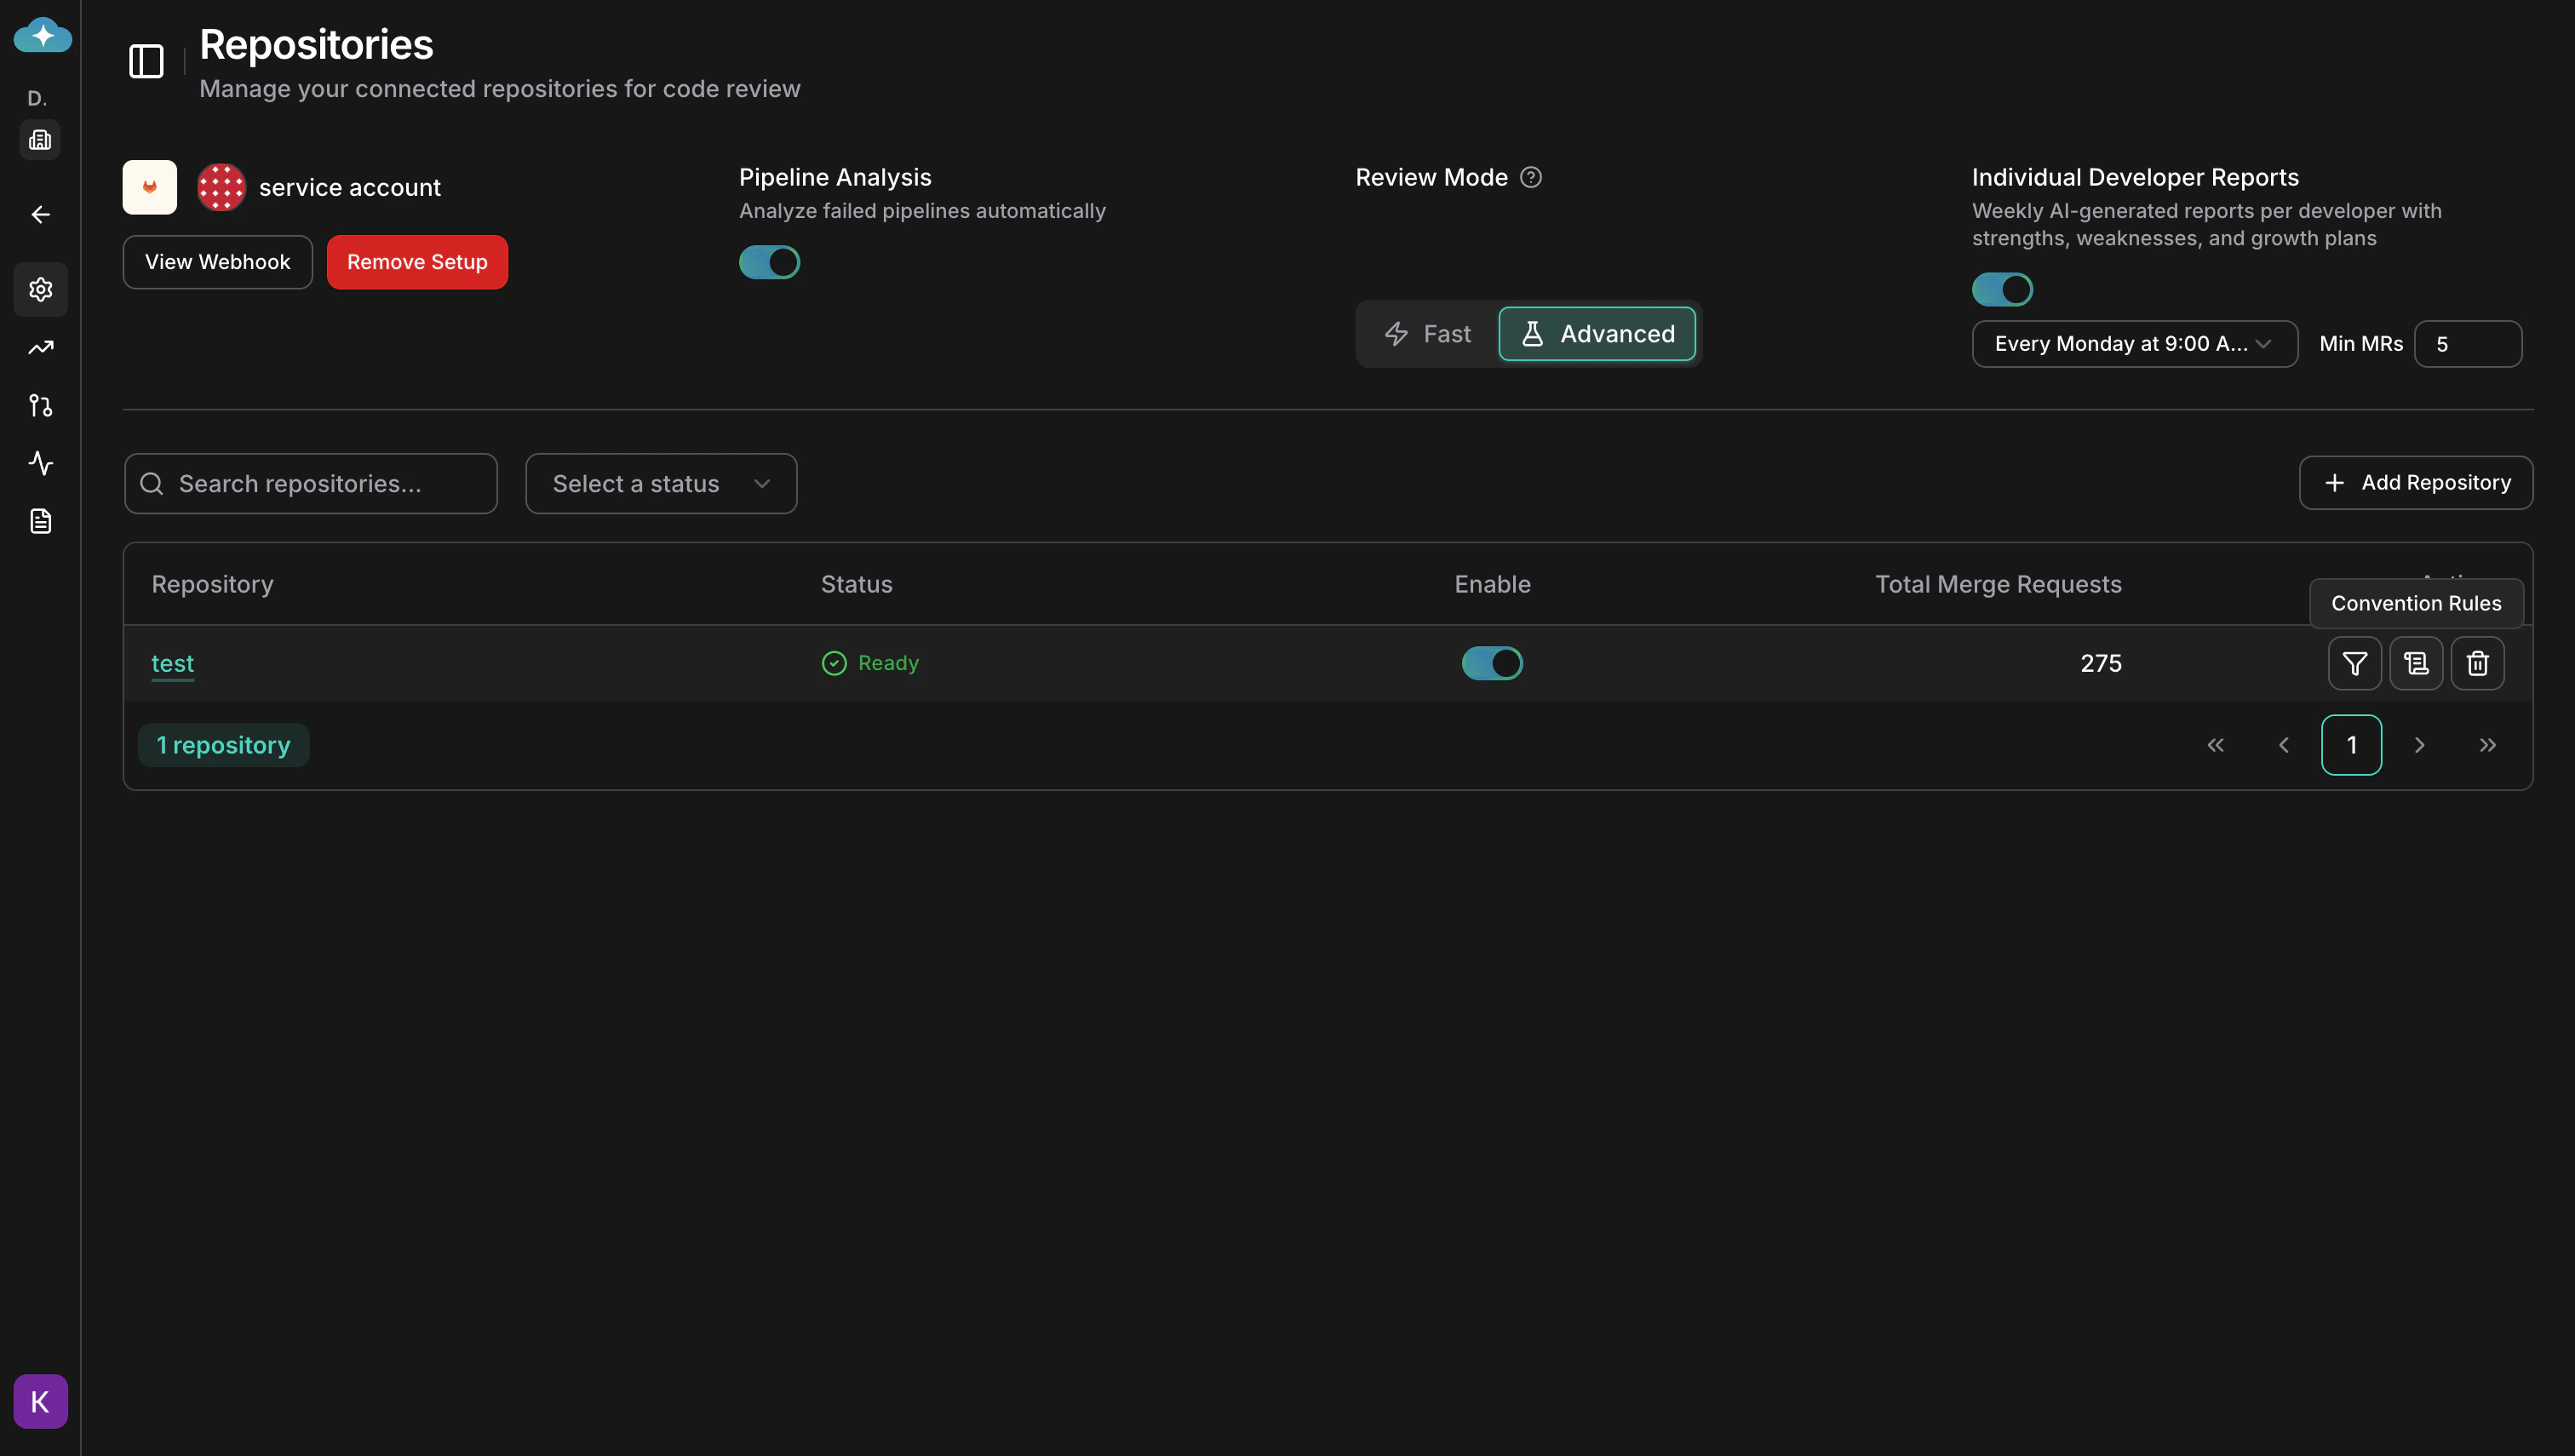Open the Select a status dropdown
This screenshot has width=2575, height=1456.
click(660, 483)
